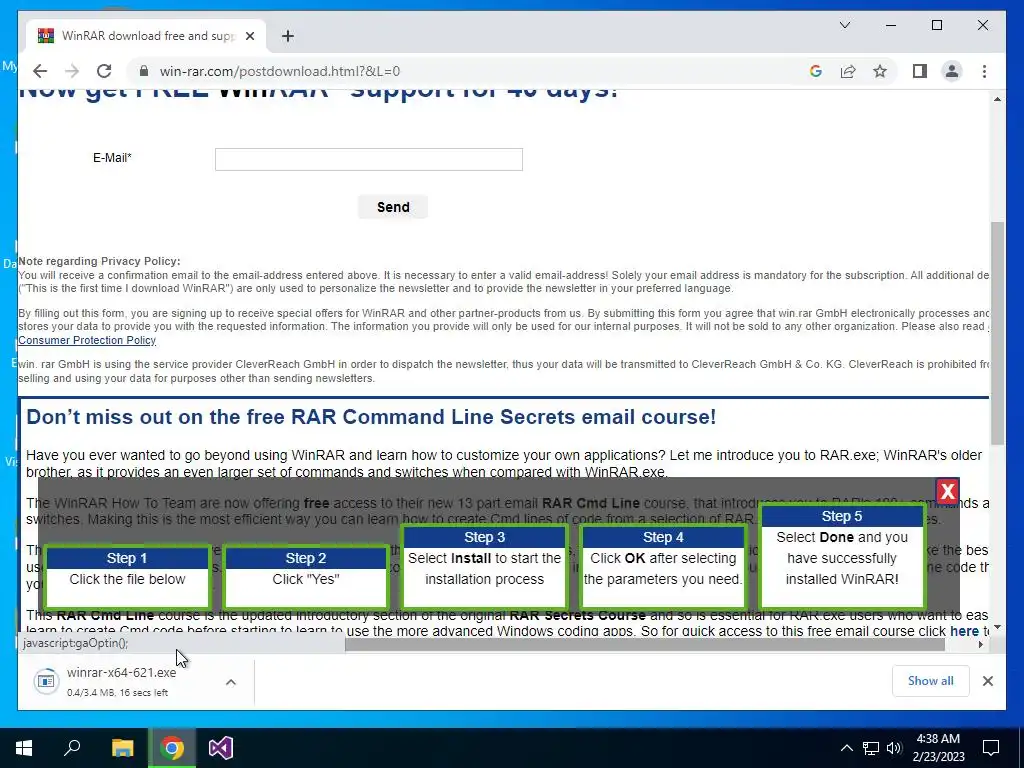
Task: Expand download options chevron for winrar file
Action: pos(231,682)
